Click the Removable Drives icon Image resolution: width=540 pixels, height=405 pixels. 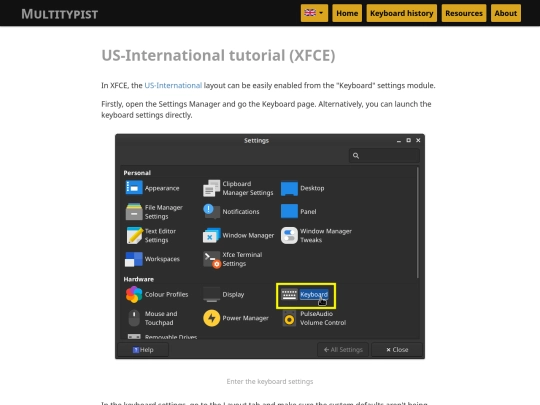click(x=134, y=336)
